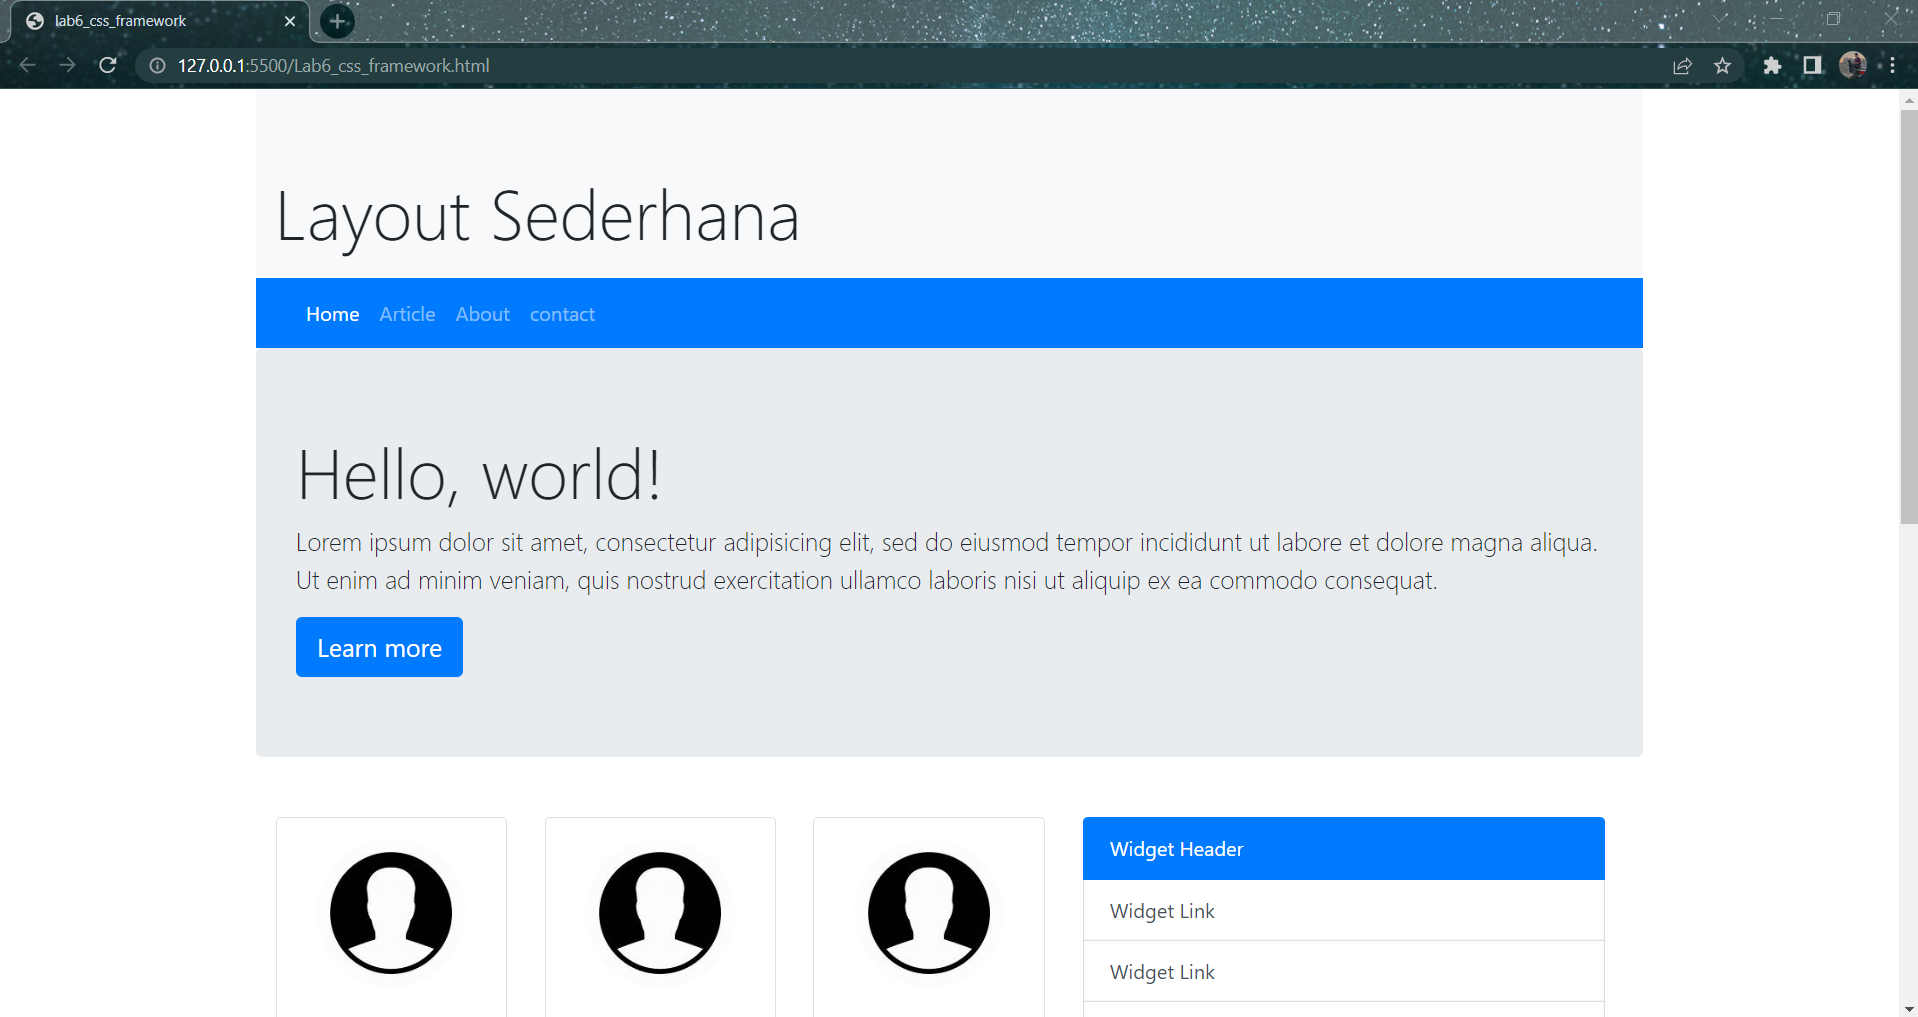
Task: Open the share this page dialog
Action: tap(1683, 65)
